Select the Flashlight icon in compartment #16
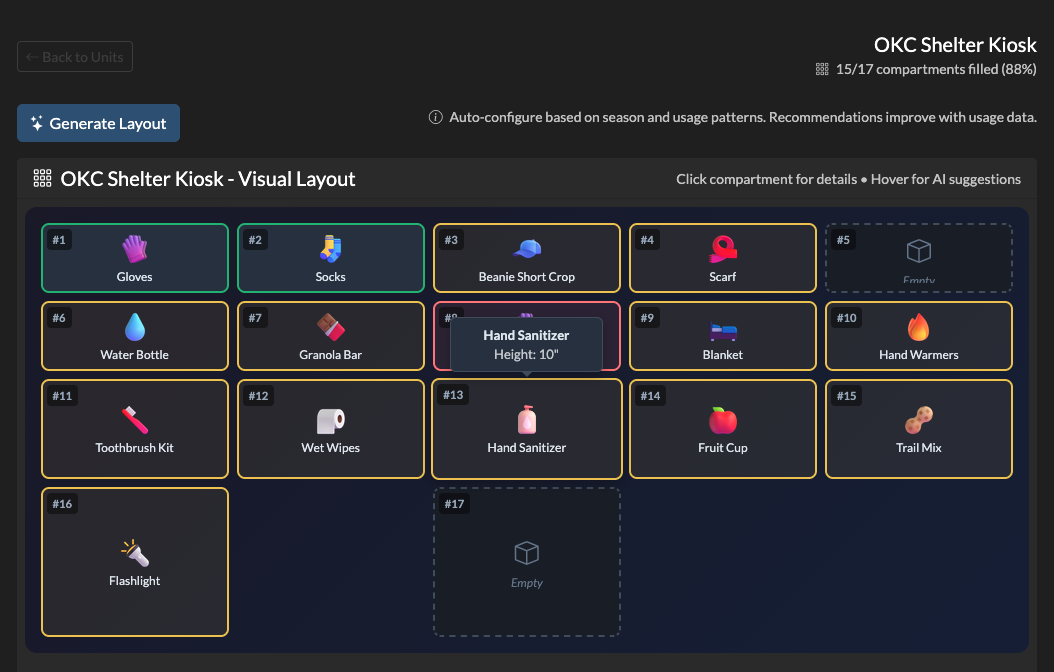The image size is (1054, 672). pos(135,553)
